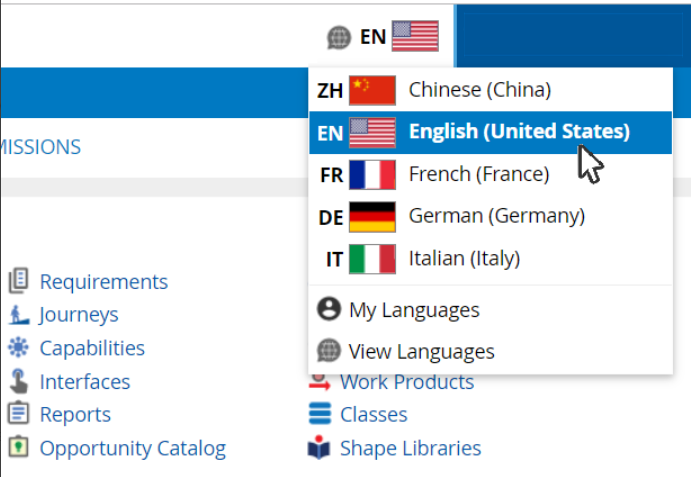Choose English (United States) from list
Viewport: 691px width, 477px height.
518,132
